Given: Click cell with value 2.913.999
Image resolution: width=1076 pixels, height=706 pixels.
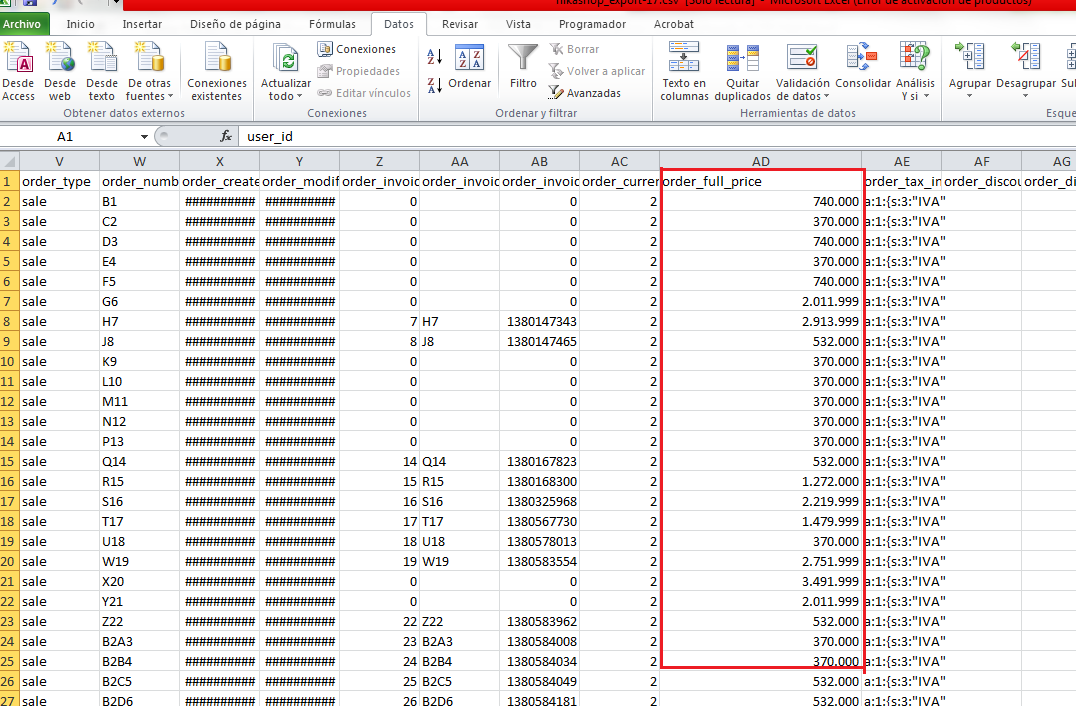Looking at the screenshot, I should [x=760, y=321].
